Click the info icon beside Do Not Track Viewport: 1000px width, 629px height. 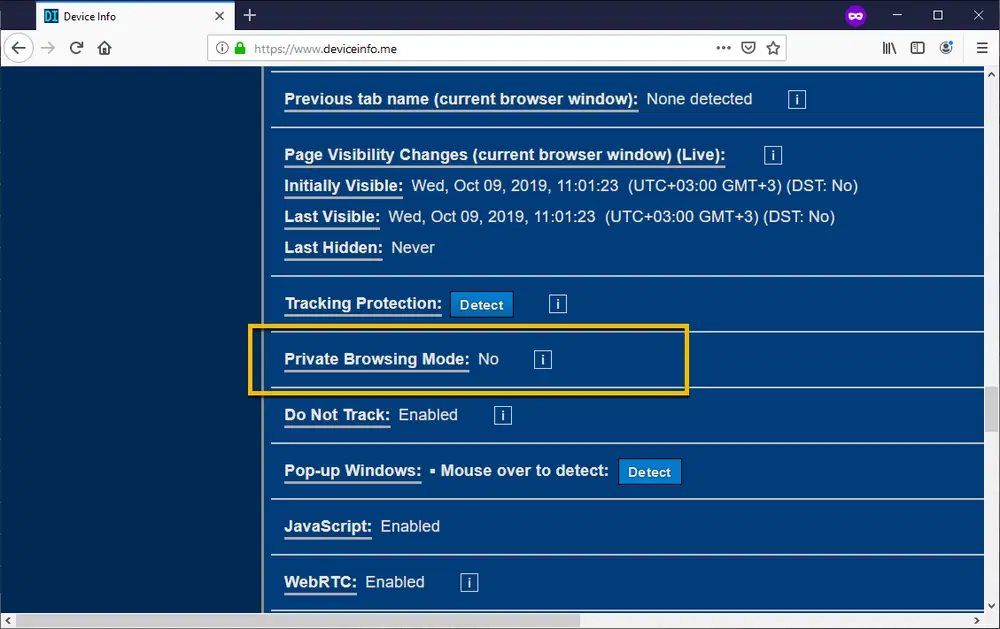click(502, 414)
